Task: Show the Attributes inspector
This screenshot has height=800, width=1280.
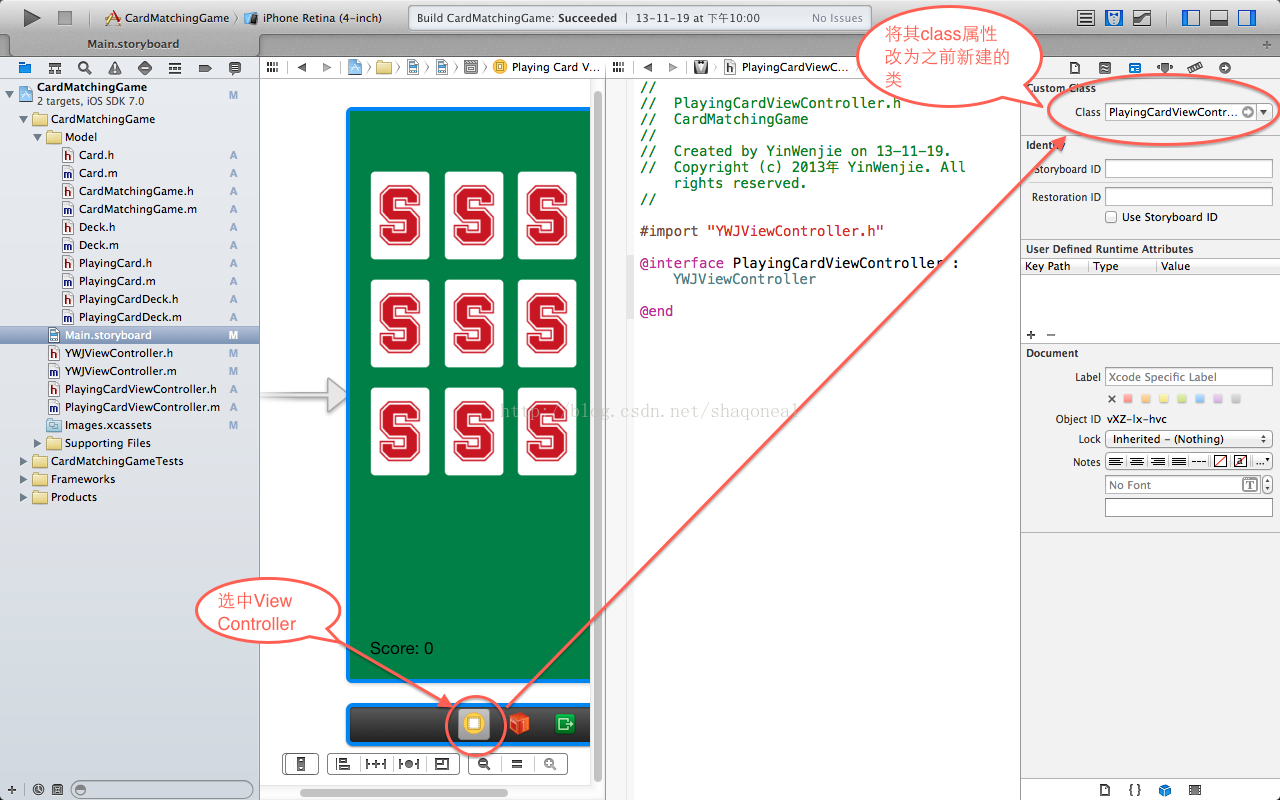Action: [x=1165, y=67]
